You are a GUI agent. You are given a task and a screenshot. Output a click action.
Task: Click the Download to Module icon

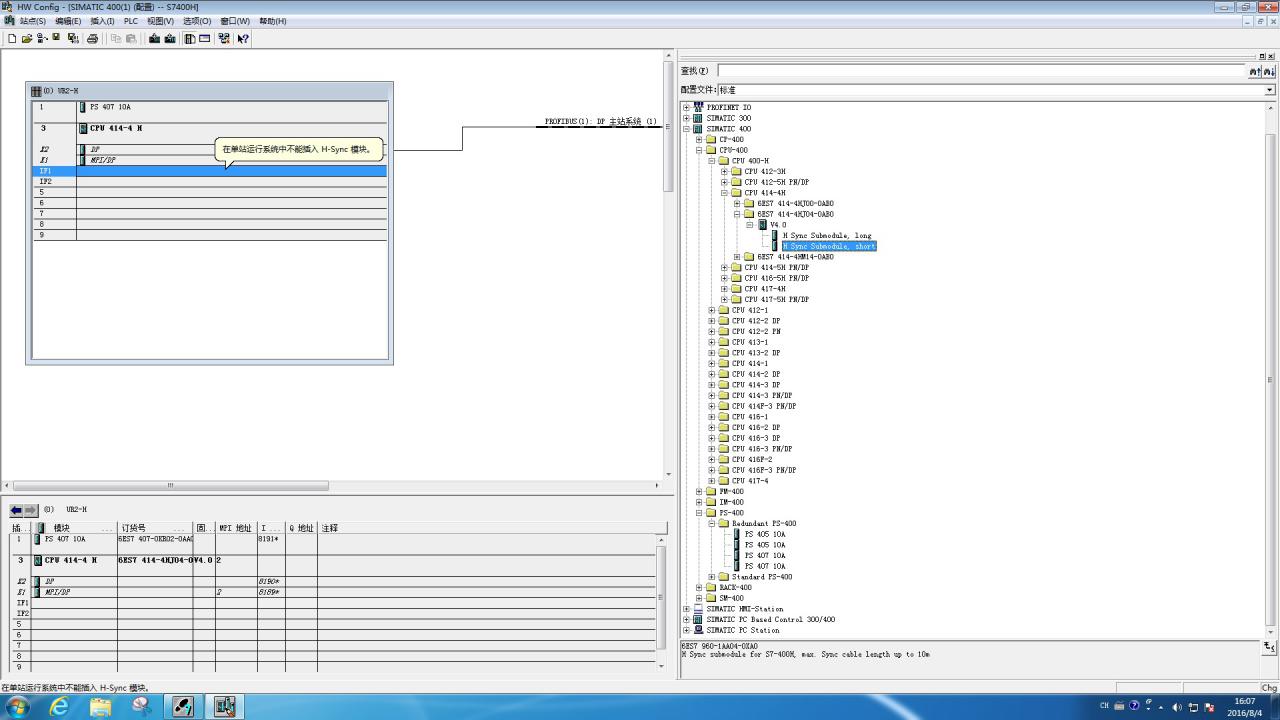(x=154, y=39)
